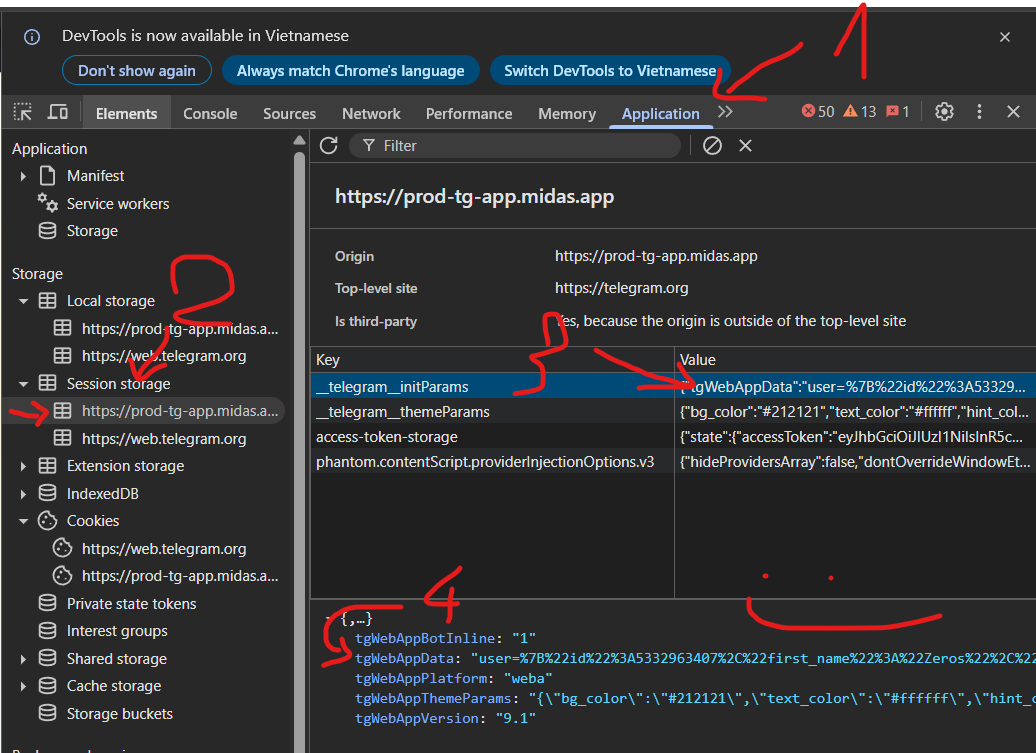Viewport: 1036px width, 753px height.
Task: Focus the Filter input field
Action: click(515, 145)
